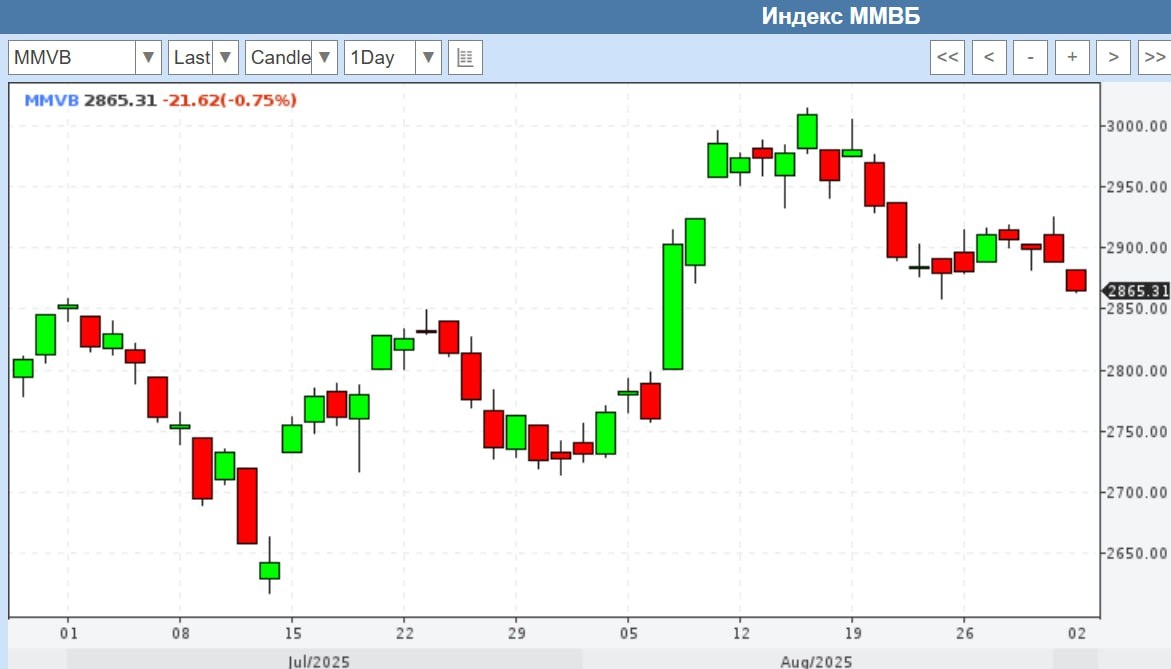Click the 08 date label on time axis
The width and height of the screenshot is (1171, 669).
click(181, 633)
